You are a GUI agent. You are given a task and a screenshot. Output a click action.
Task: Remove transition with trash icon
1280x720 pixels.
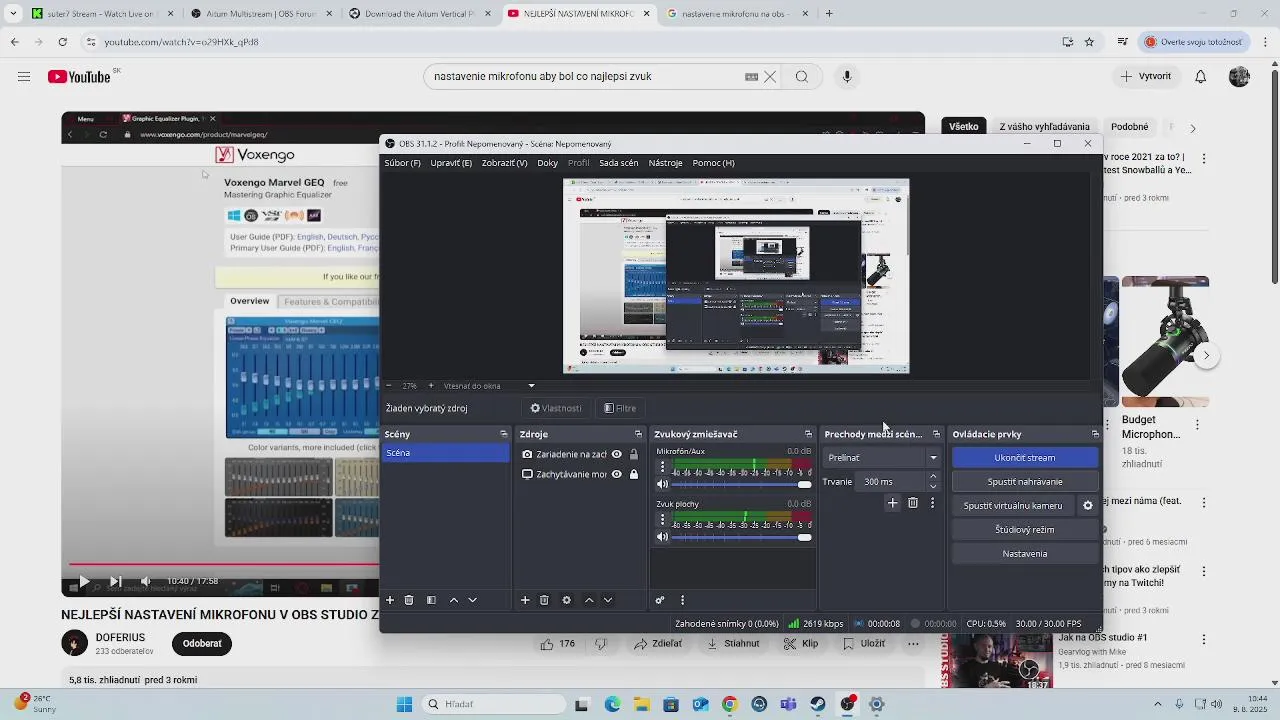tap(913, 503)
